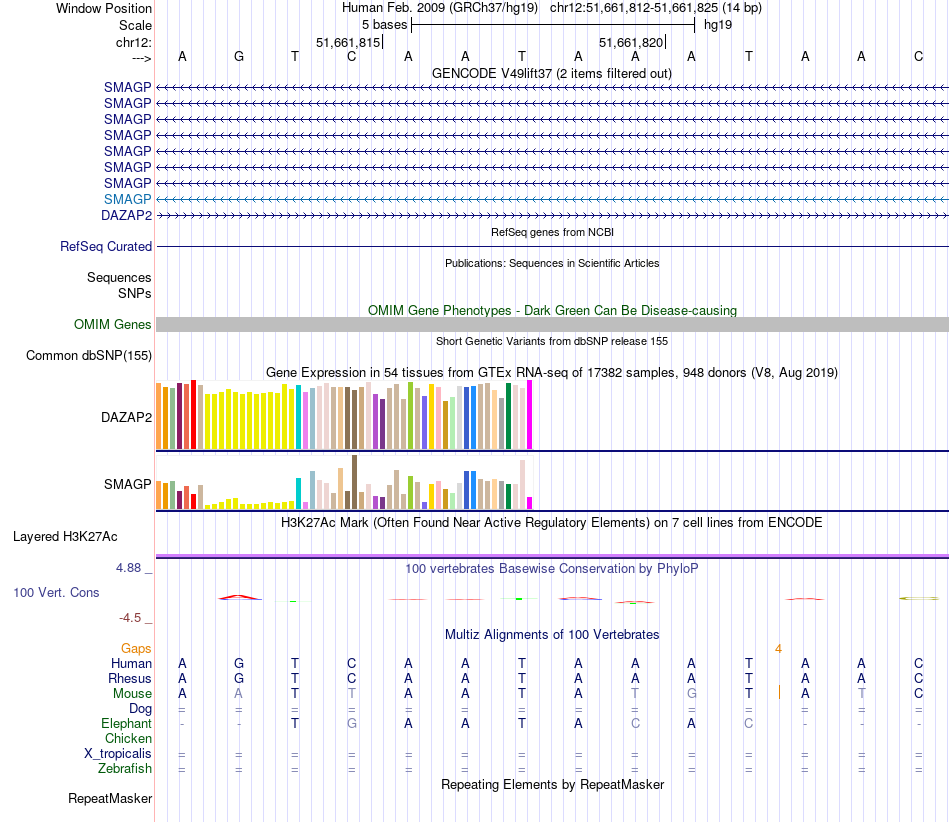Select the Chicken alignment row label

click(128, 738)
